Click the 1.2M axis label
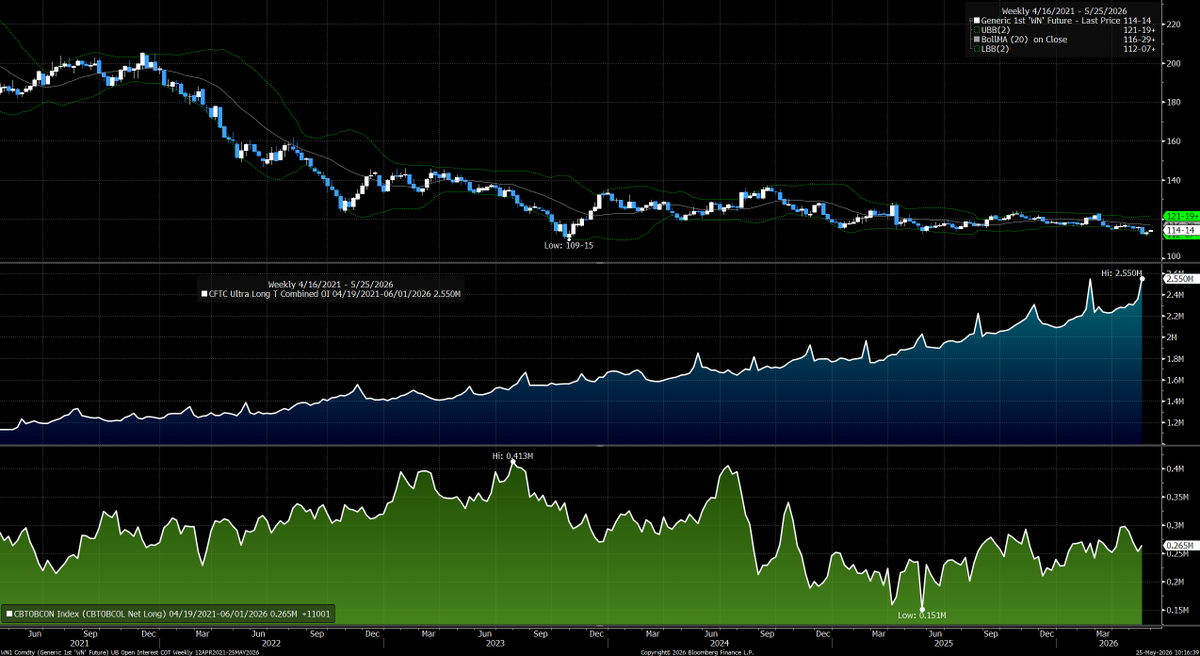This screenshot has height=656, width=1200. [x=1176, y=424]
